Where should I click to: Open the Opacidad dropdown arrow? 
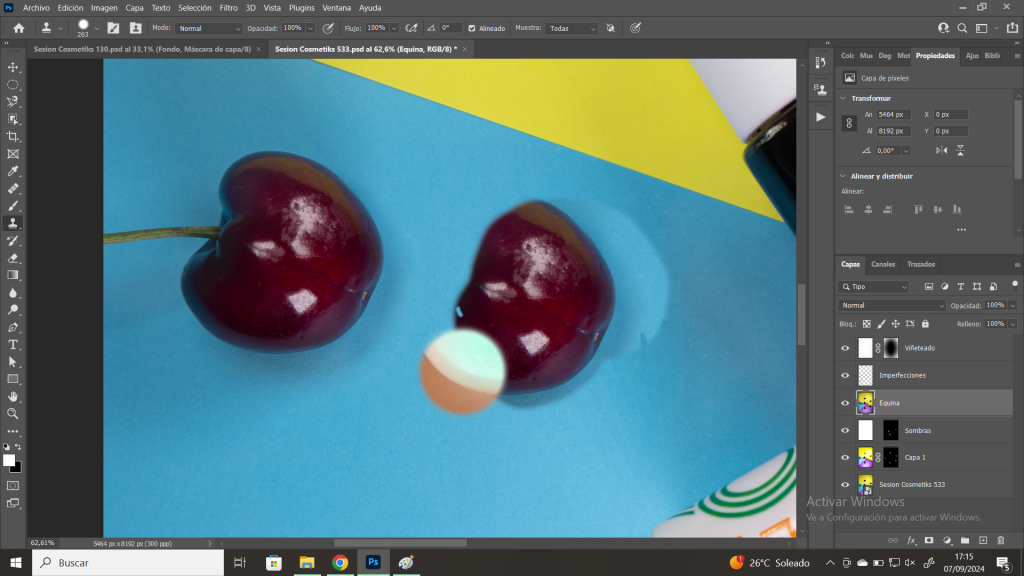1013,305
